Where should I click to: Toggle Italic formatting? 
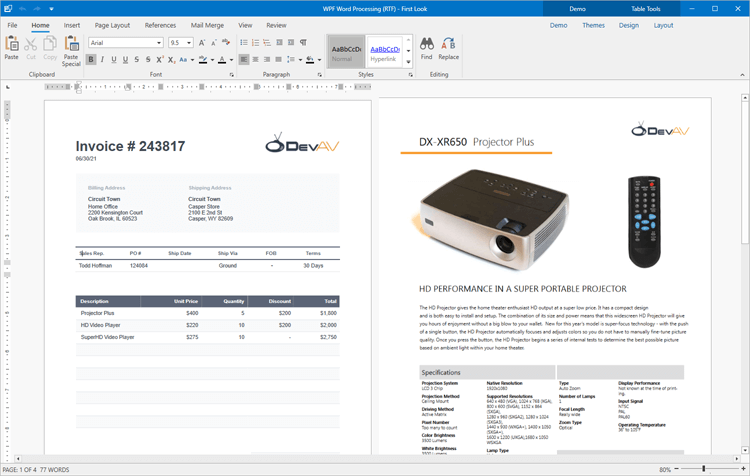pos(102,60)
